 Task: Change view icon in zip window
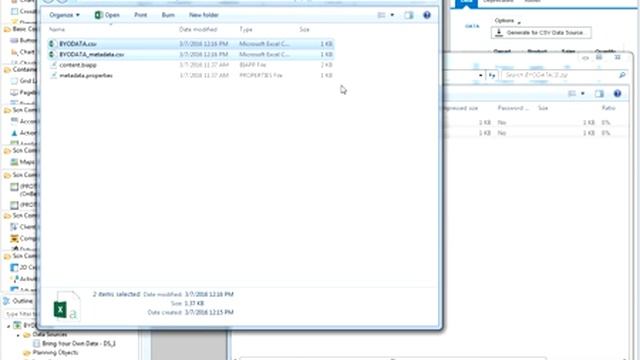coord(572,94)
